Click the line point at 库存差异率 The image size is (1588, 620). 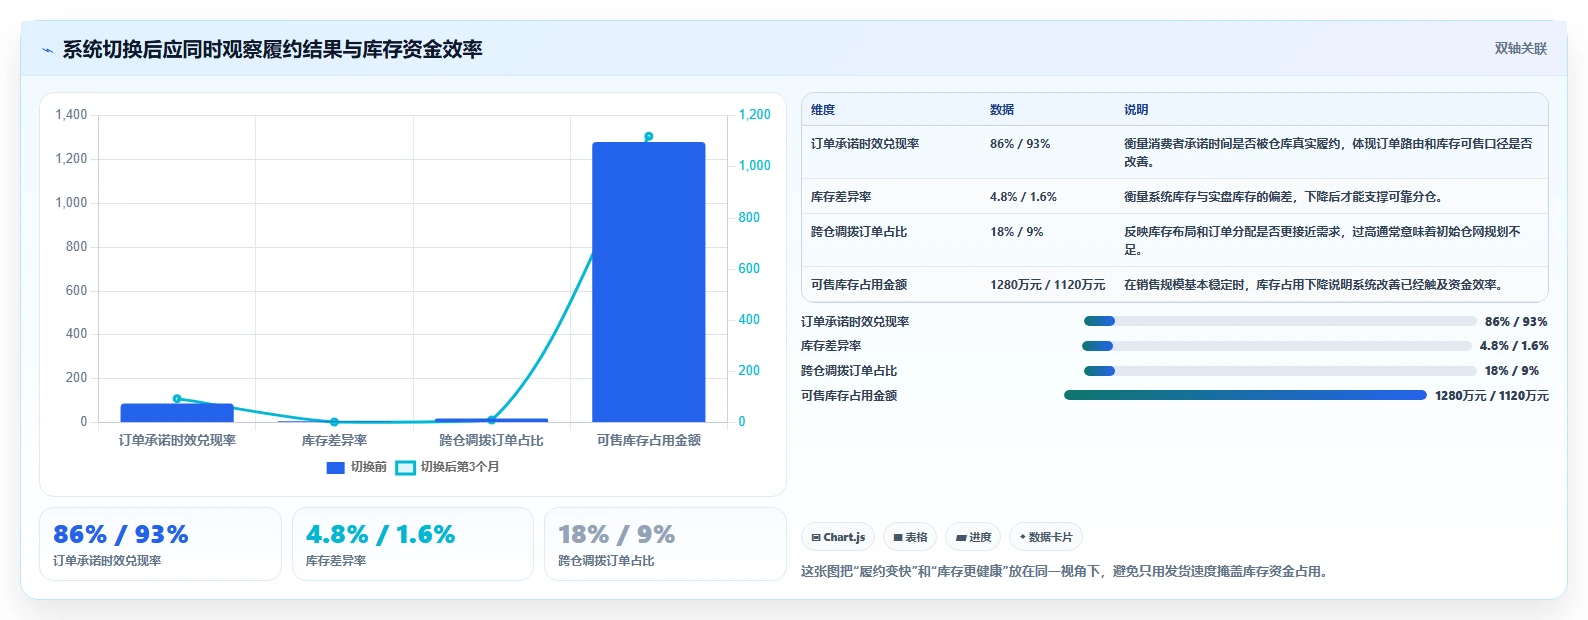pos(334,422)
